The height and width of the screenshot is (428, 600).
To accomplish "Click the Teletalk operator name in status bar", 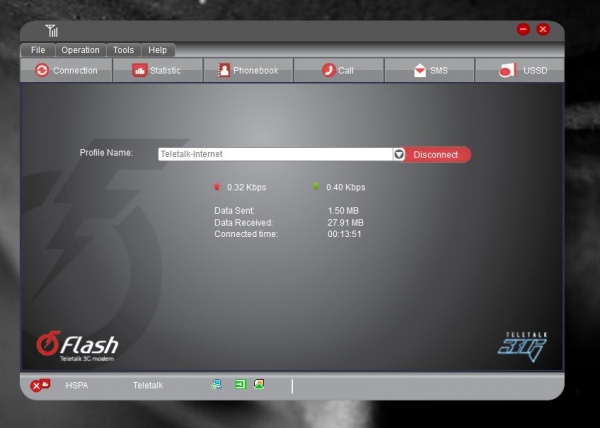I will 148,385.
